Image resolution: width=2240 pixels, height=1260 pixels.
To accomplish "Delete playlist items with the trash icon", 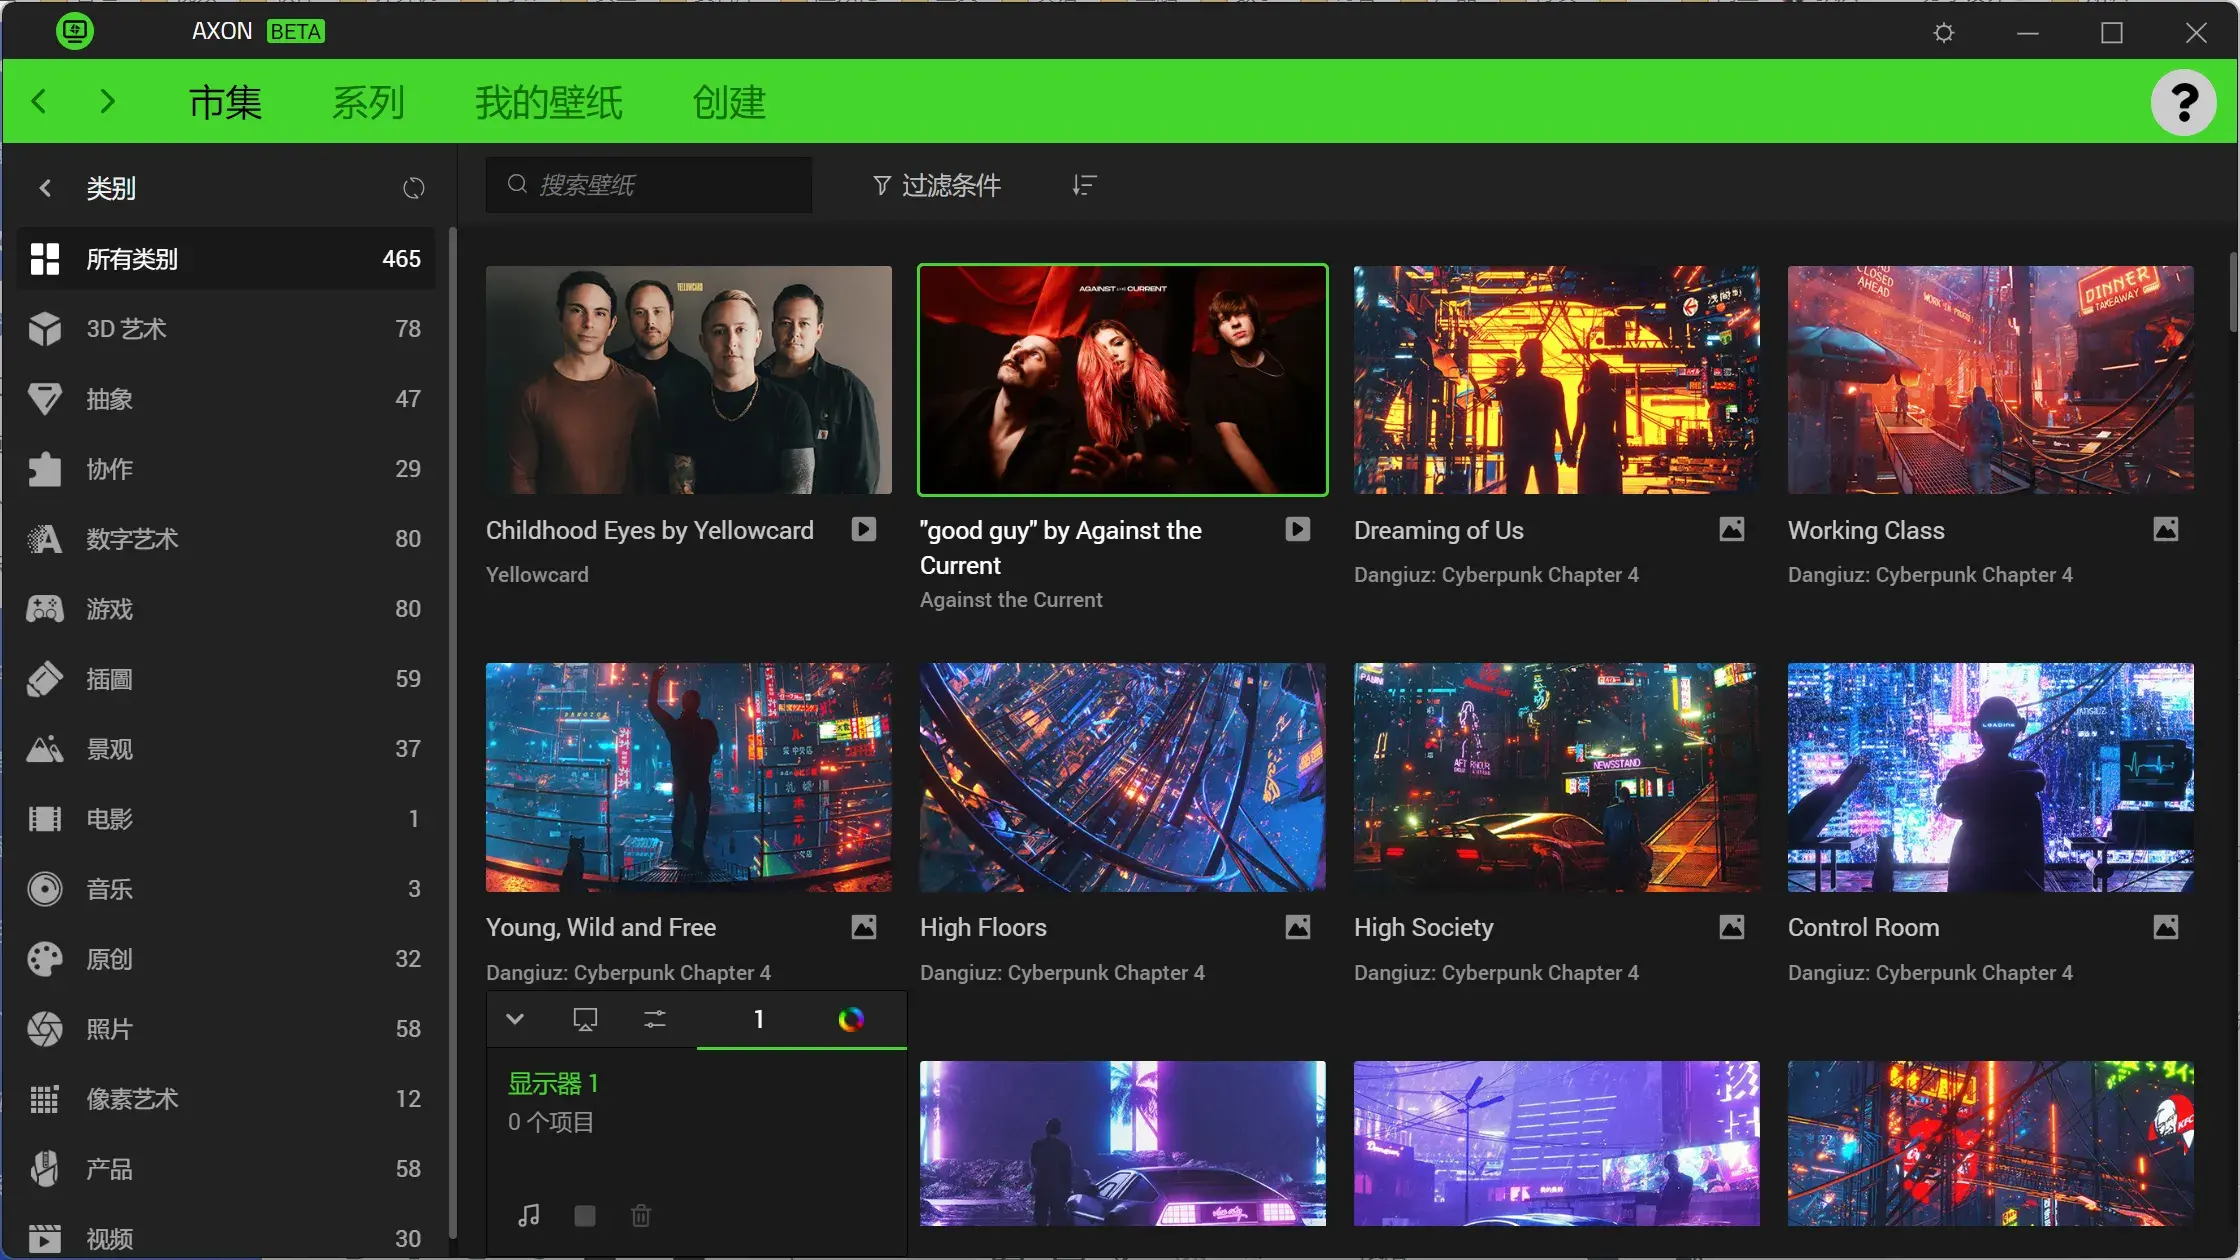I will coord(641,1215).
